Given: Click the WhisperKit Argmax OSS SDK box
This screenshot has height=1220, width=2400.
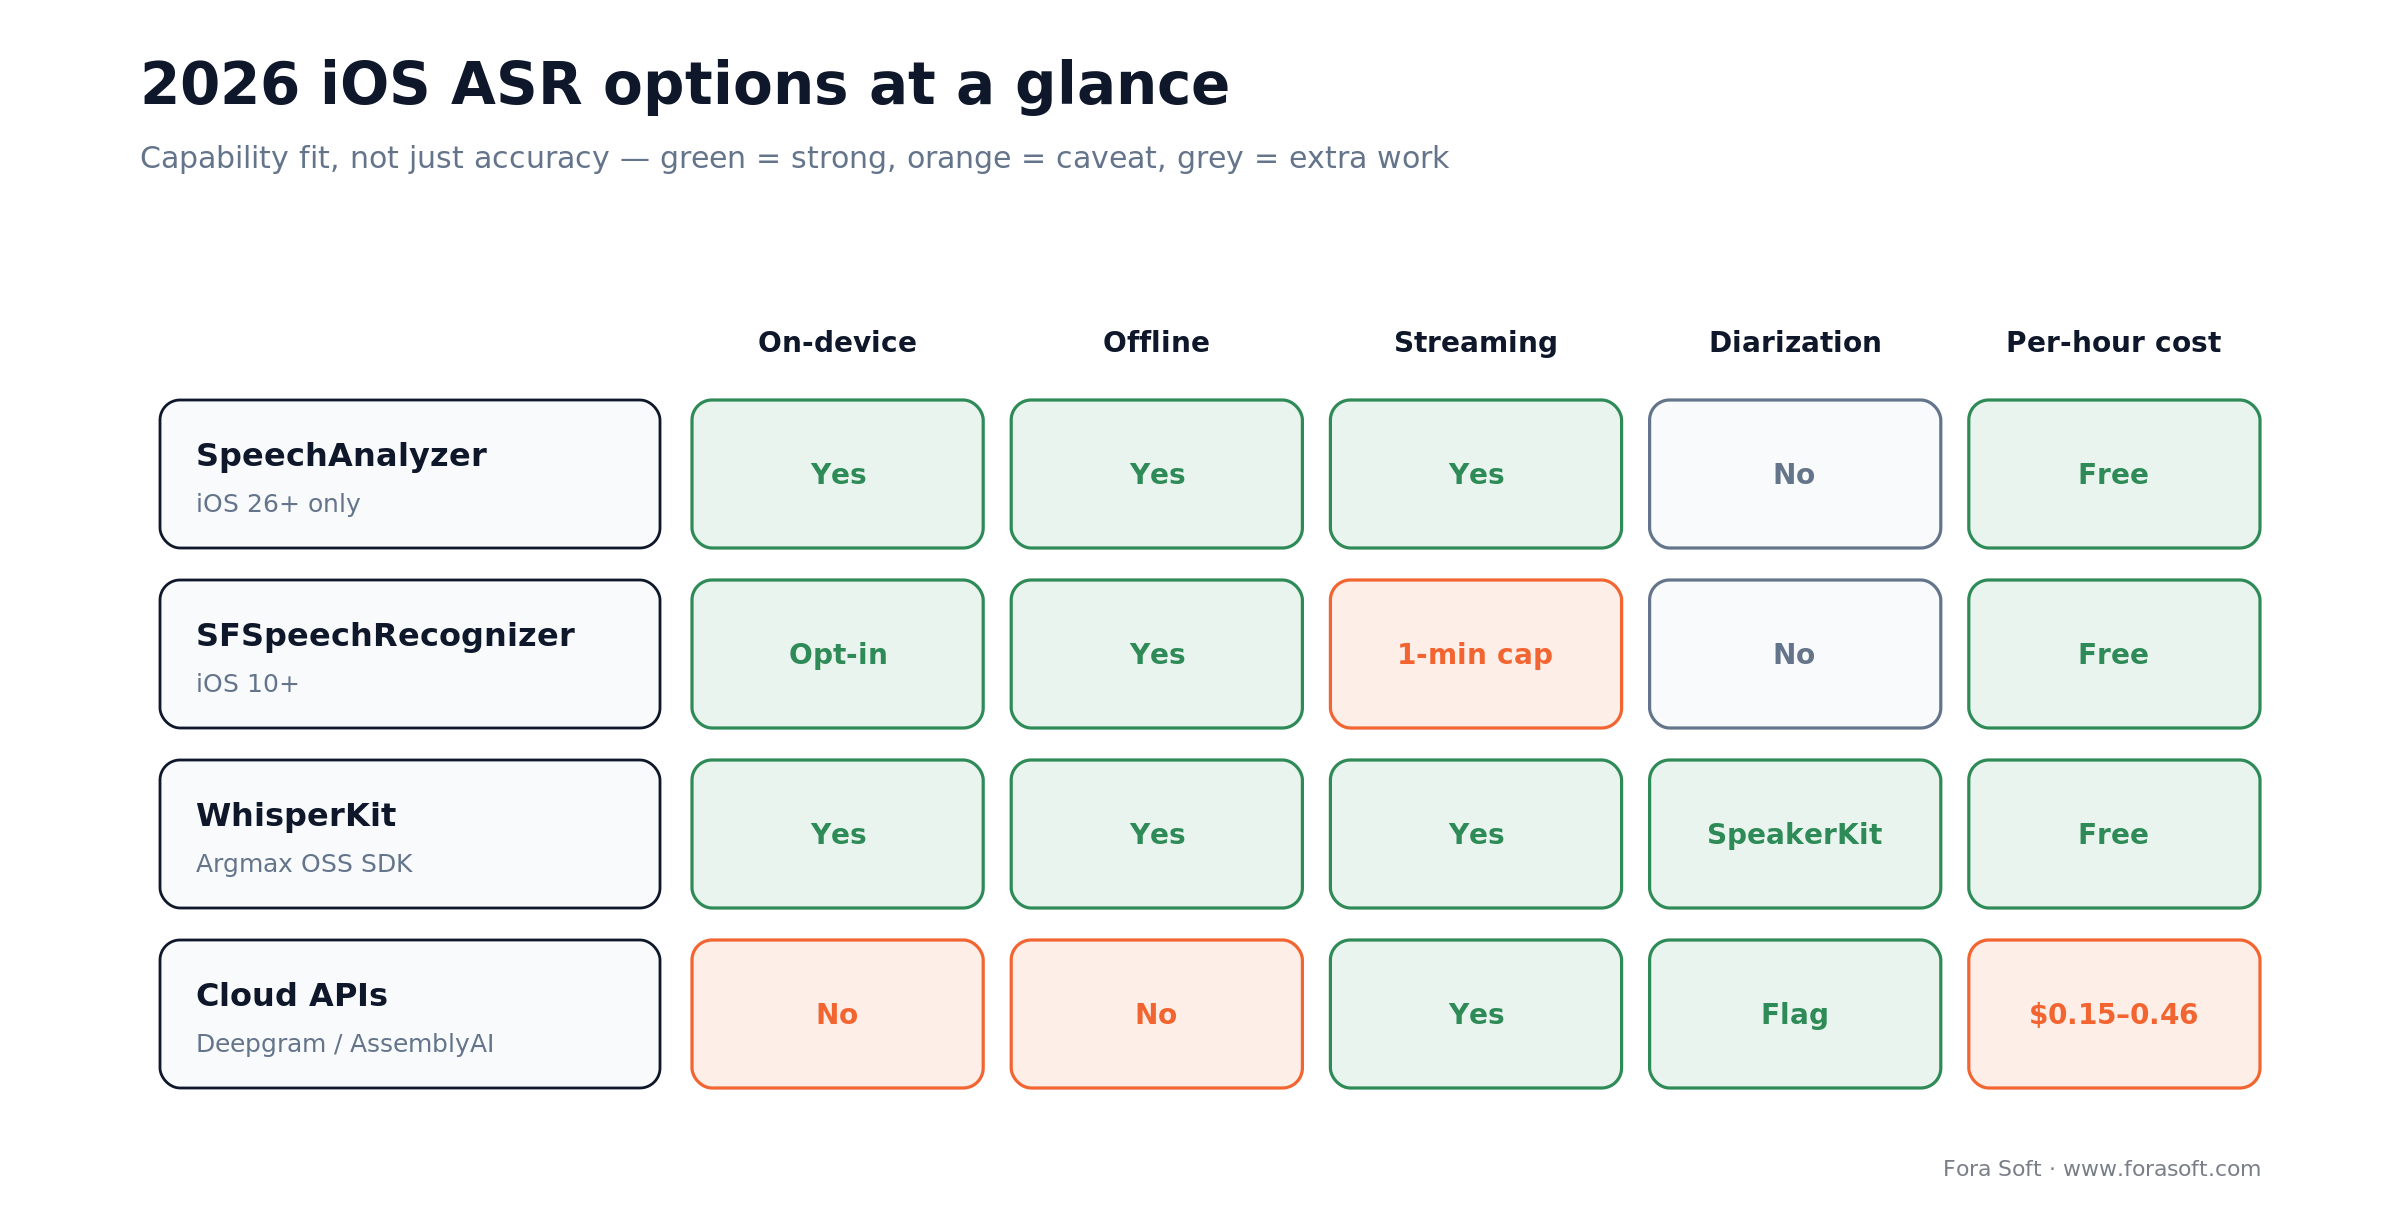Looking at the screenshot, I should click(x=410, y=834).
